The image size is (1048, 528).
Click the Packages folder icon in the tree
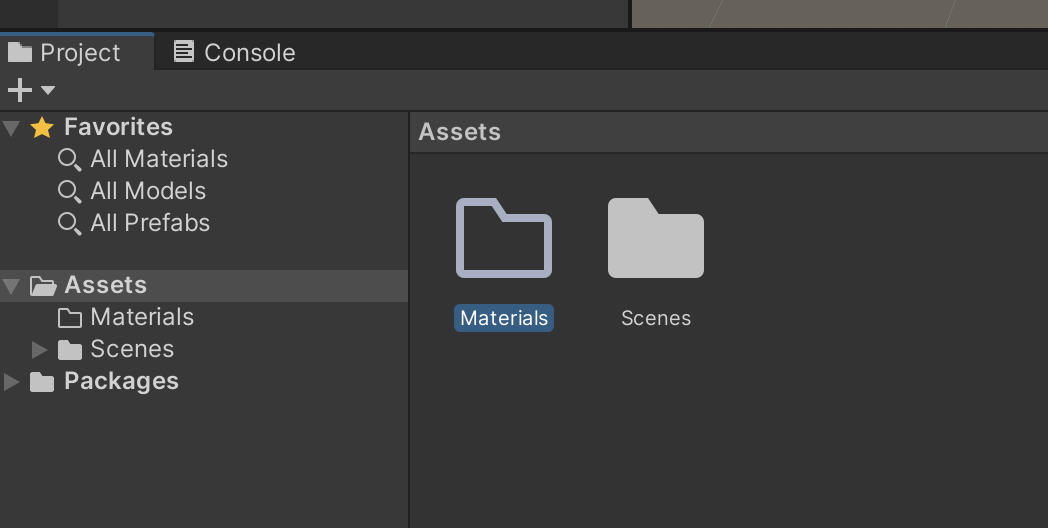click(41, 382)
